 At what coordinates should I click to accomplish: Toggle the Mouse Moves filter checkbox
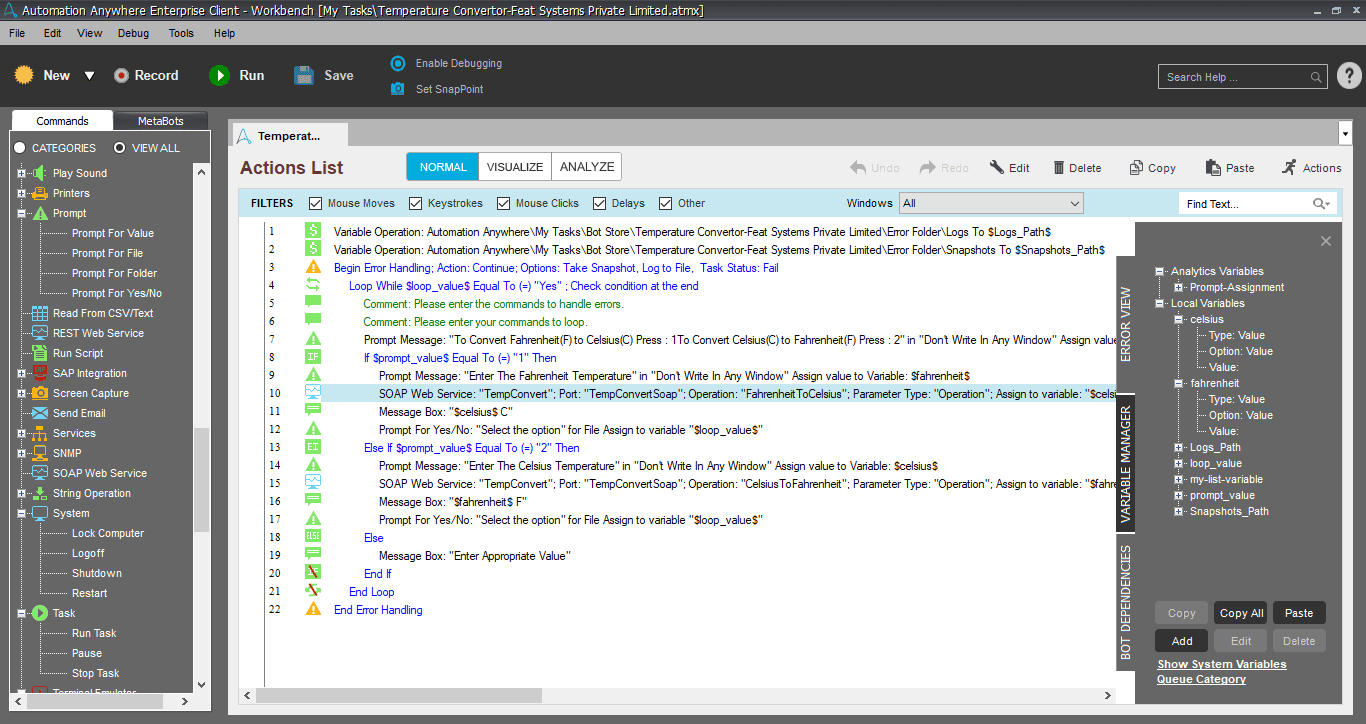click(316, 203)
